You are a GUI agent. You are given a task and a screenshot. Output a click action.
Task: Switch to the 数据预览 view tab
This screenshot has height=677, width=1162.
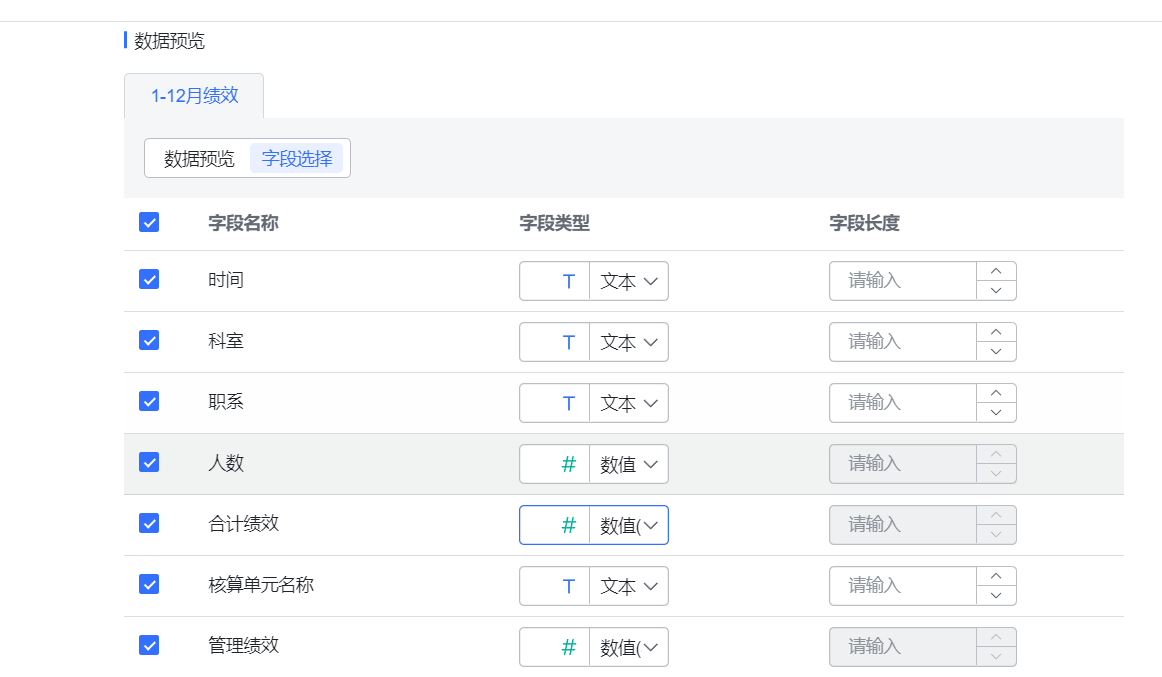pos(199,159)
